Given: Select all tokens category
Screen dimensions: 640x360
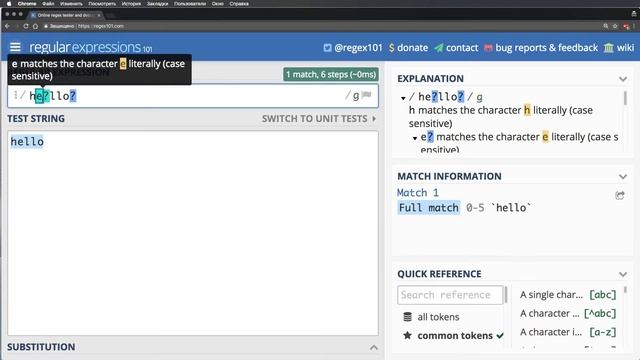Looking at the screenshot, I should point(438,317).
